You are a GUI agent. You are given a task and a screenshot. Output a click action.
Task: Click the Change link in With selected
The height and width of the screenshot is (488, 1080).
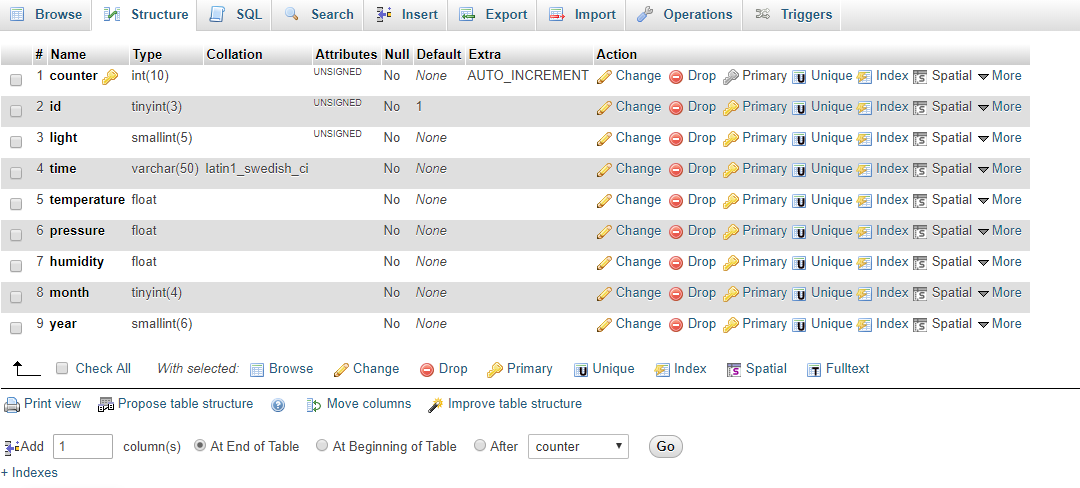pos(376,368)
